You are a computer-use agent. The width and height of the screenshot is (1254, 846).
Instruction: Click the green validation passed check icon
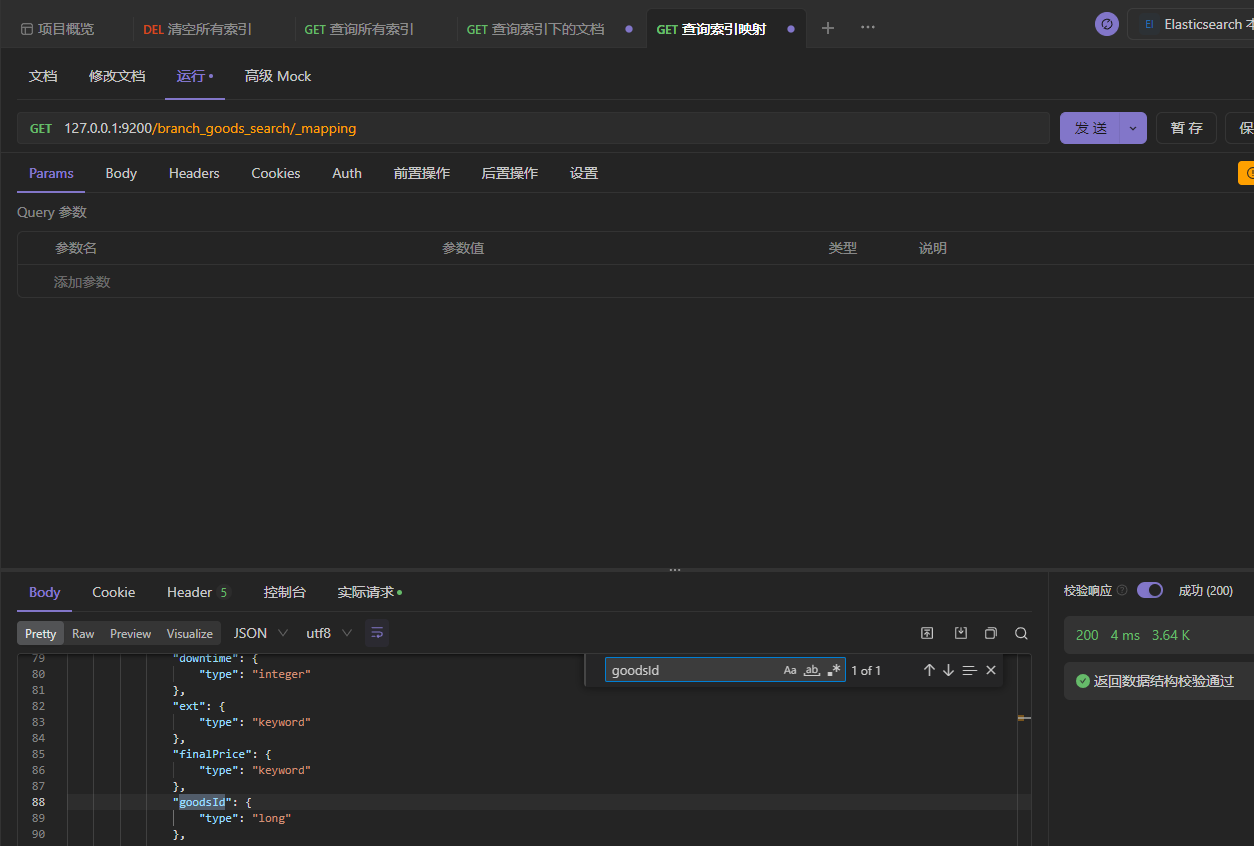click(x=1082, y=681)
